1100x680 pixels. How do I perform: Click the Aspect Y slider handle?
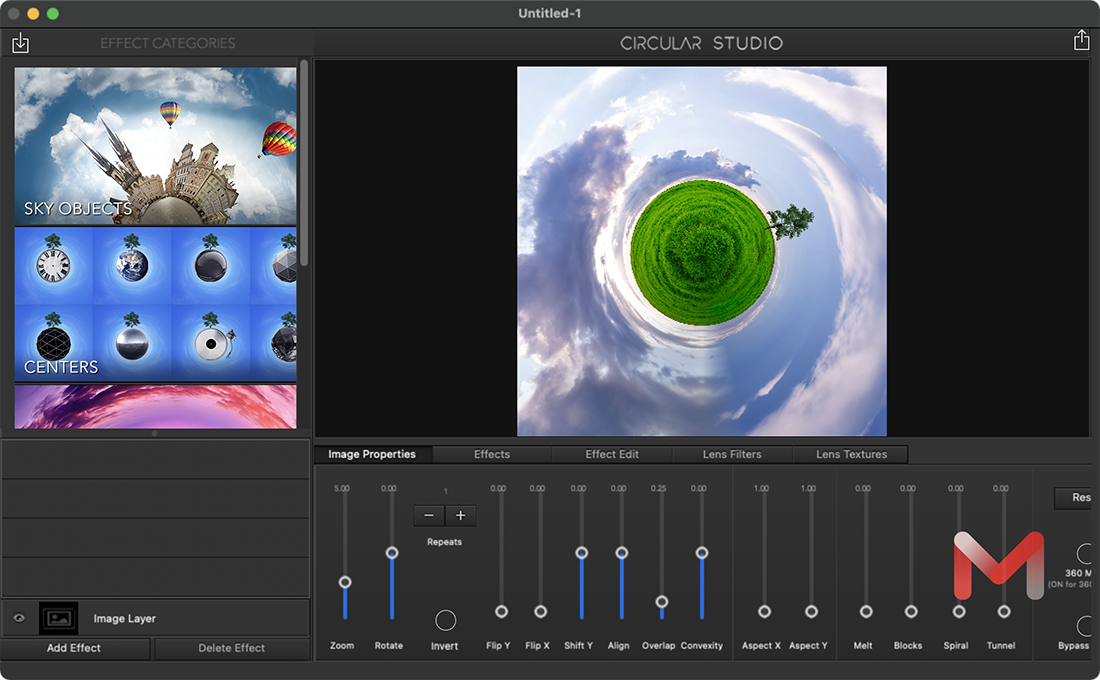pyautogui.click(x=811, y=611)
